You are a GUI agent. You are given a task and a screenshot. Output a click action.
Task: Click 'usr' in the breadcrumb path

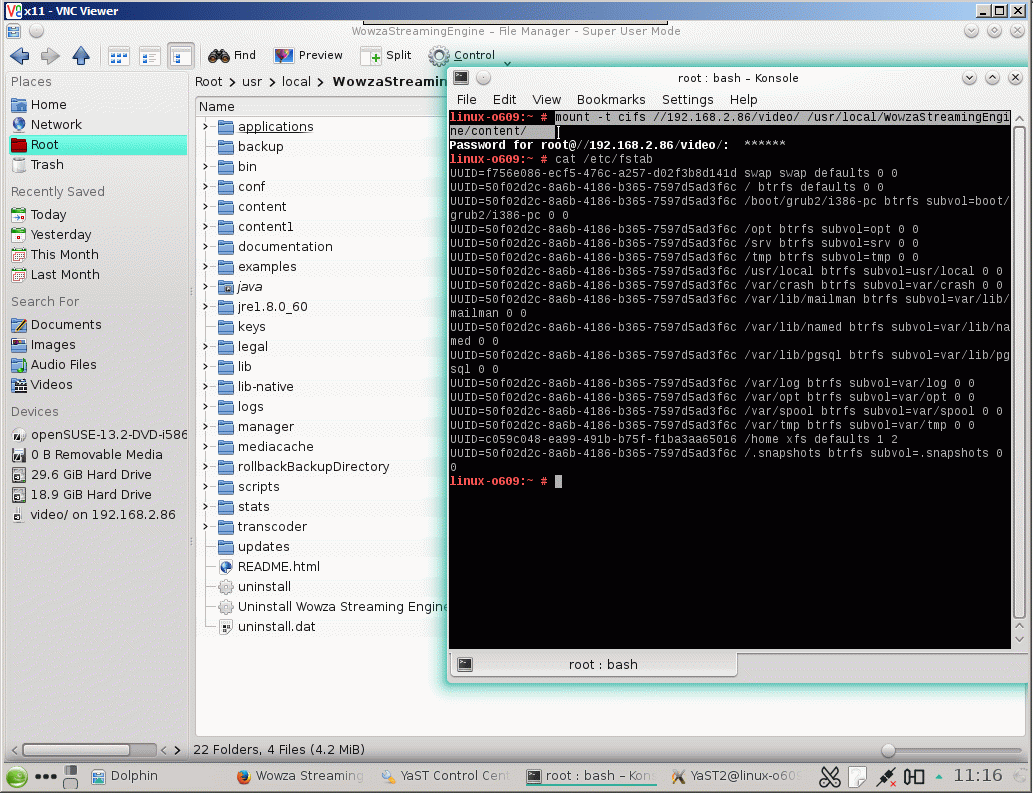(252, 82)
